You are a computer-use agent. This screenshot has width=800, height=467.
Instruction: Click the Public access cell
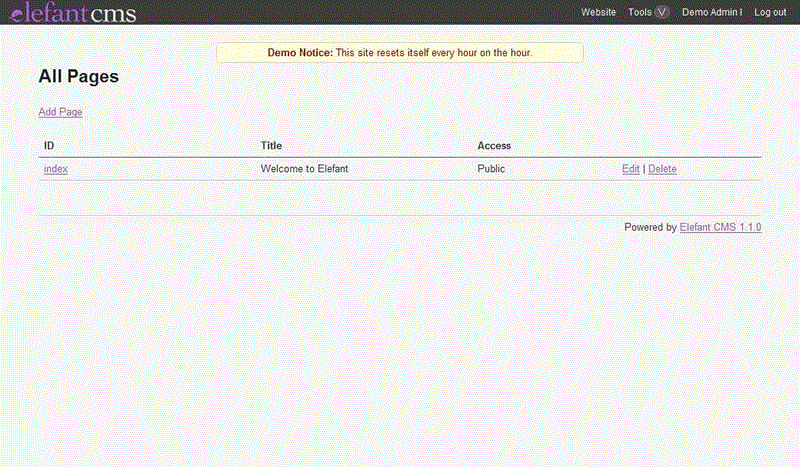coord(491,169)
